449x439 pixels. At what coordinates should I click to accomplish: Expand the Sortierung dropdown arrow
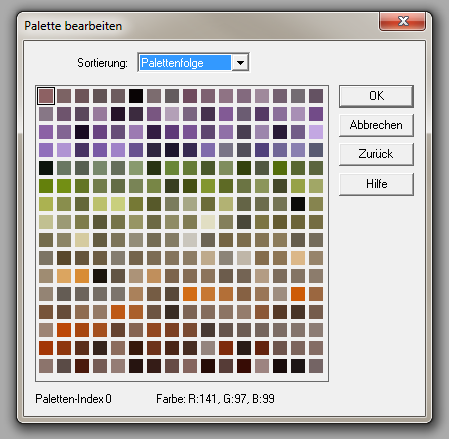point(240,63)
